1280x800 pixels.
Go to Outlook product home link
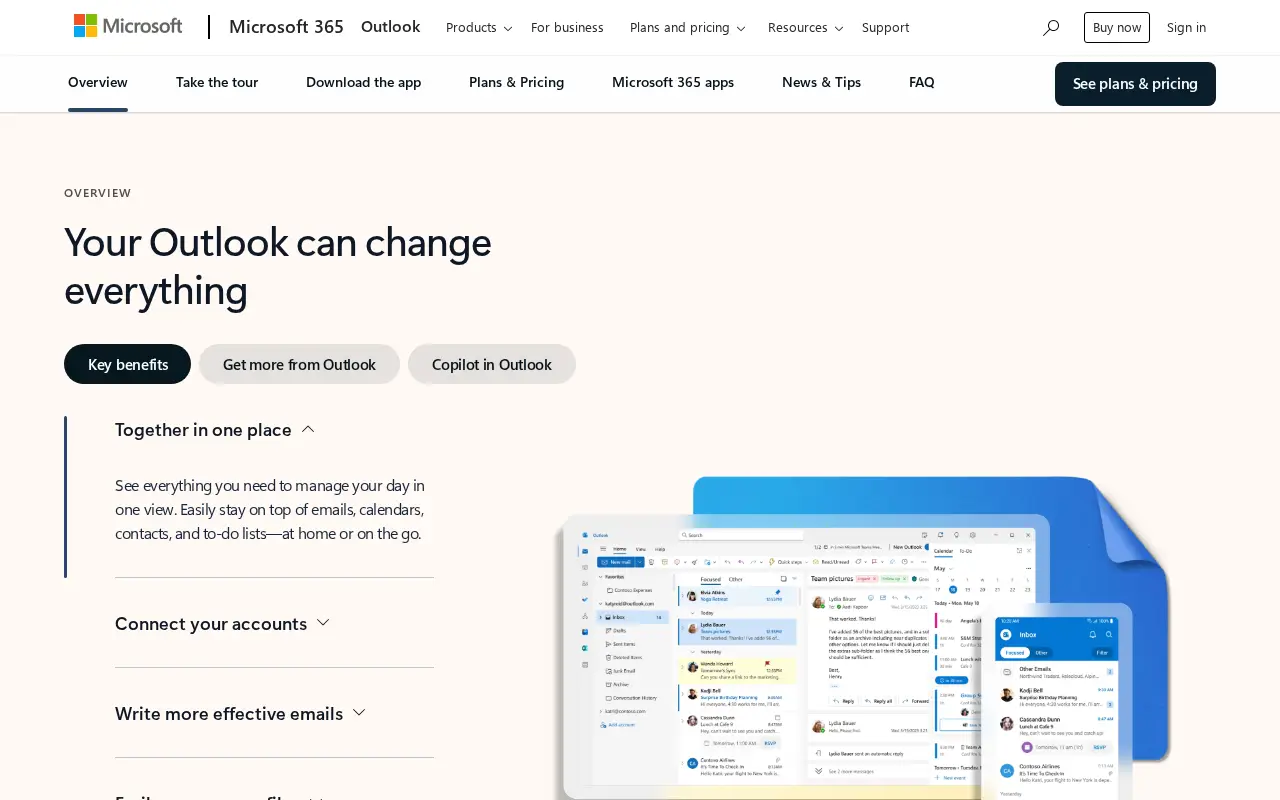click(x=390, y=27)
